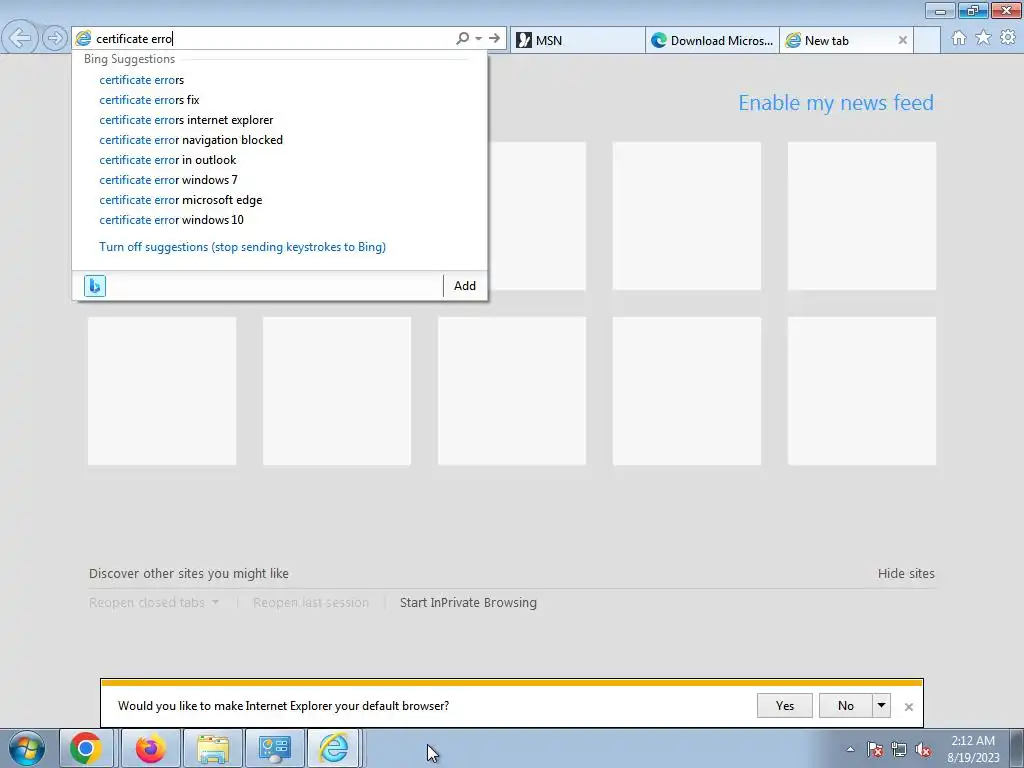Click the search magnifier icon in address bar
This screenshot has width=1024, height=768.
pyautogui.click(x=462, y=39)
